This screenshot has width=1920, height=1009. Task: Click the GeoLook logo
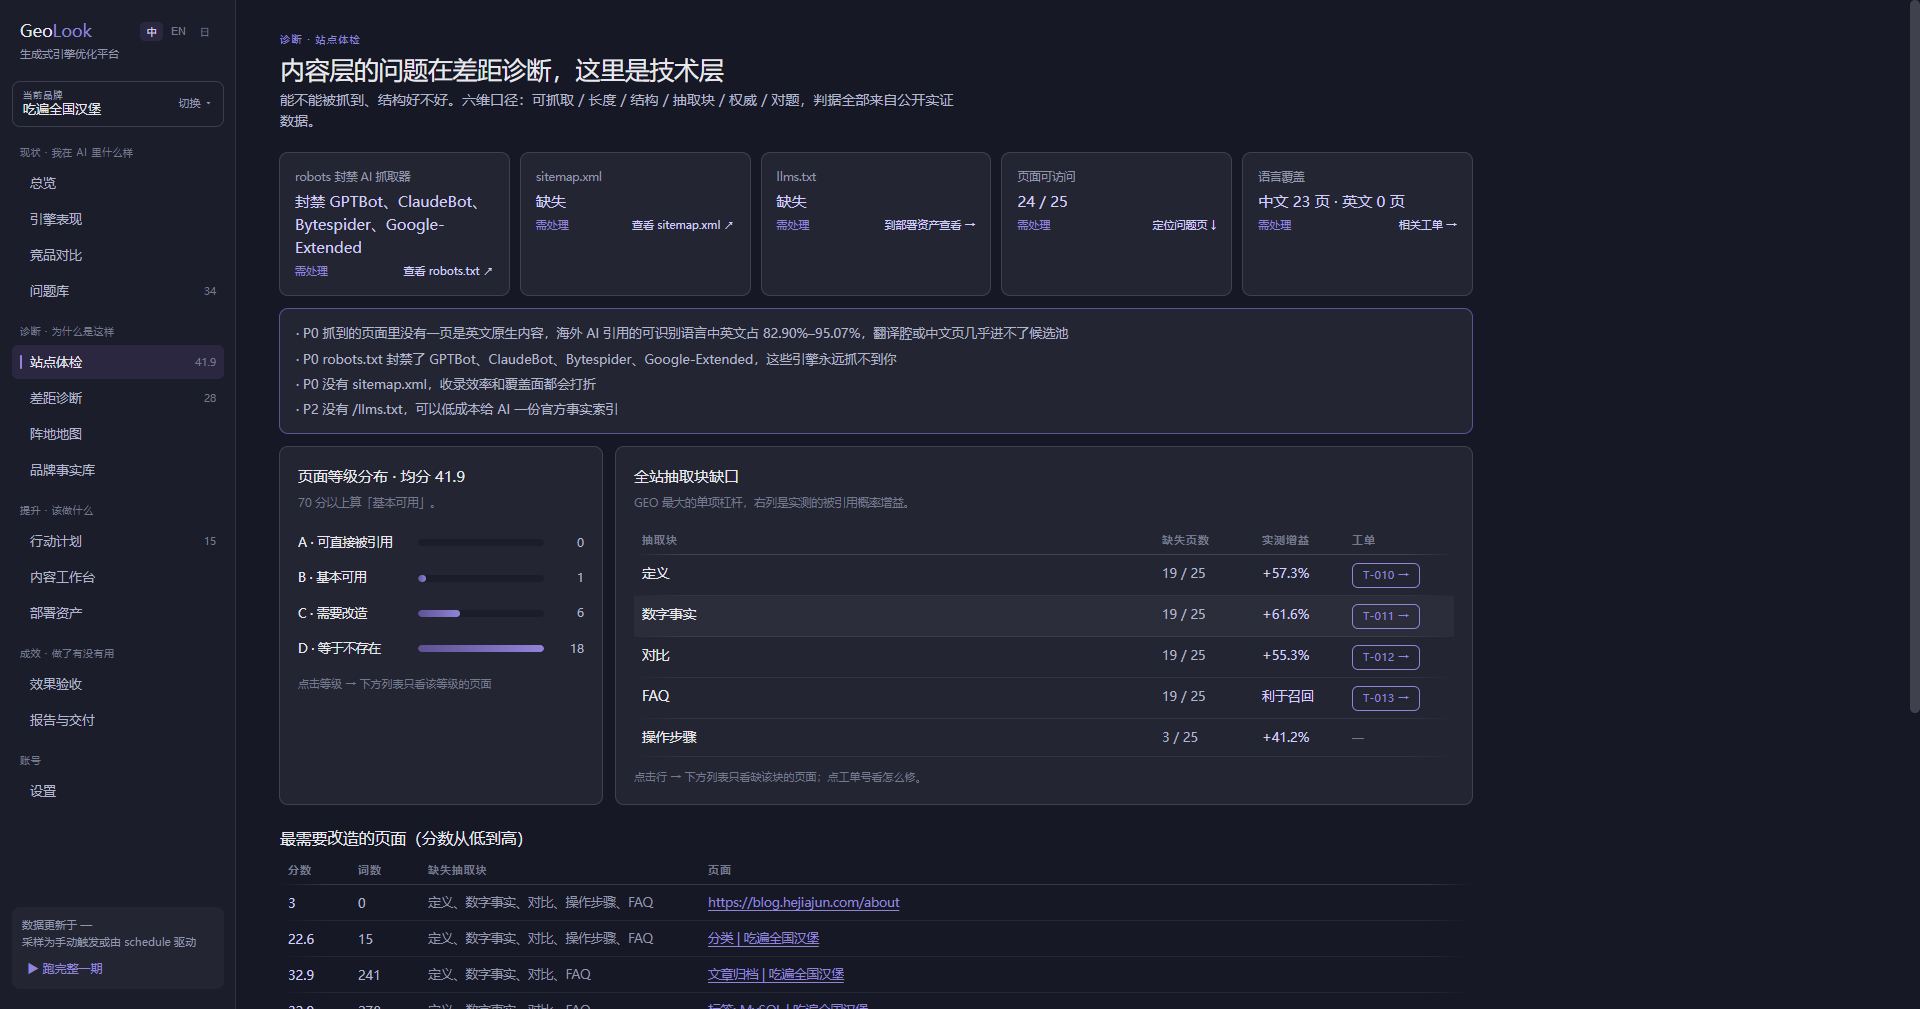click(56, 31)
